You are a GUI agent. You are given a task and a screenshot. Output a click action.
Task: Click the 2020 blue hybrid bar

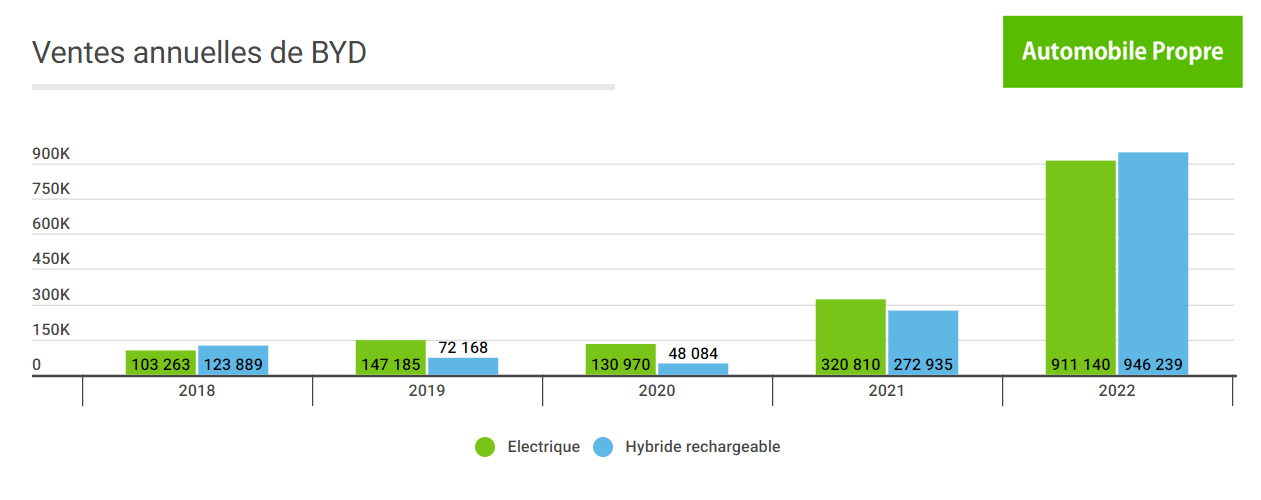coord(693,369)
